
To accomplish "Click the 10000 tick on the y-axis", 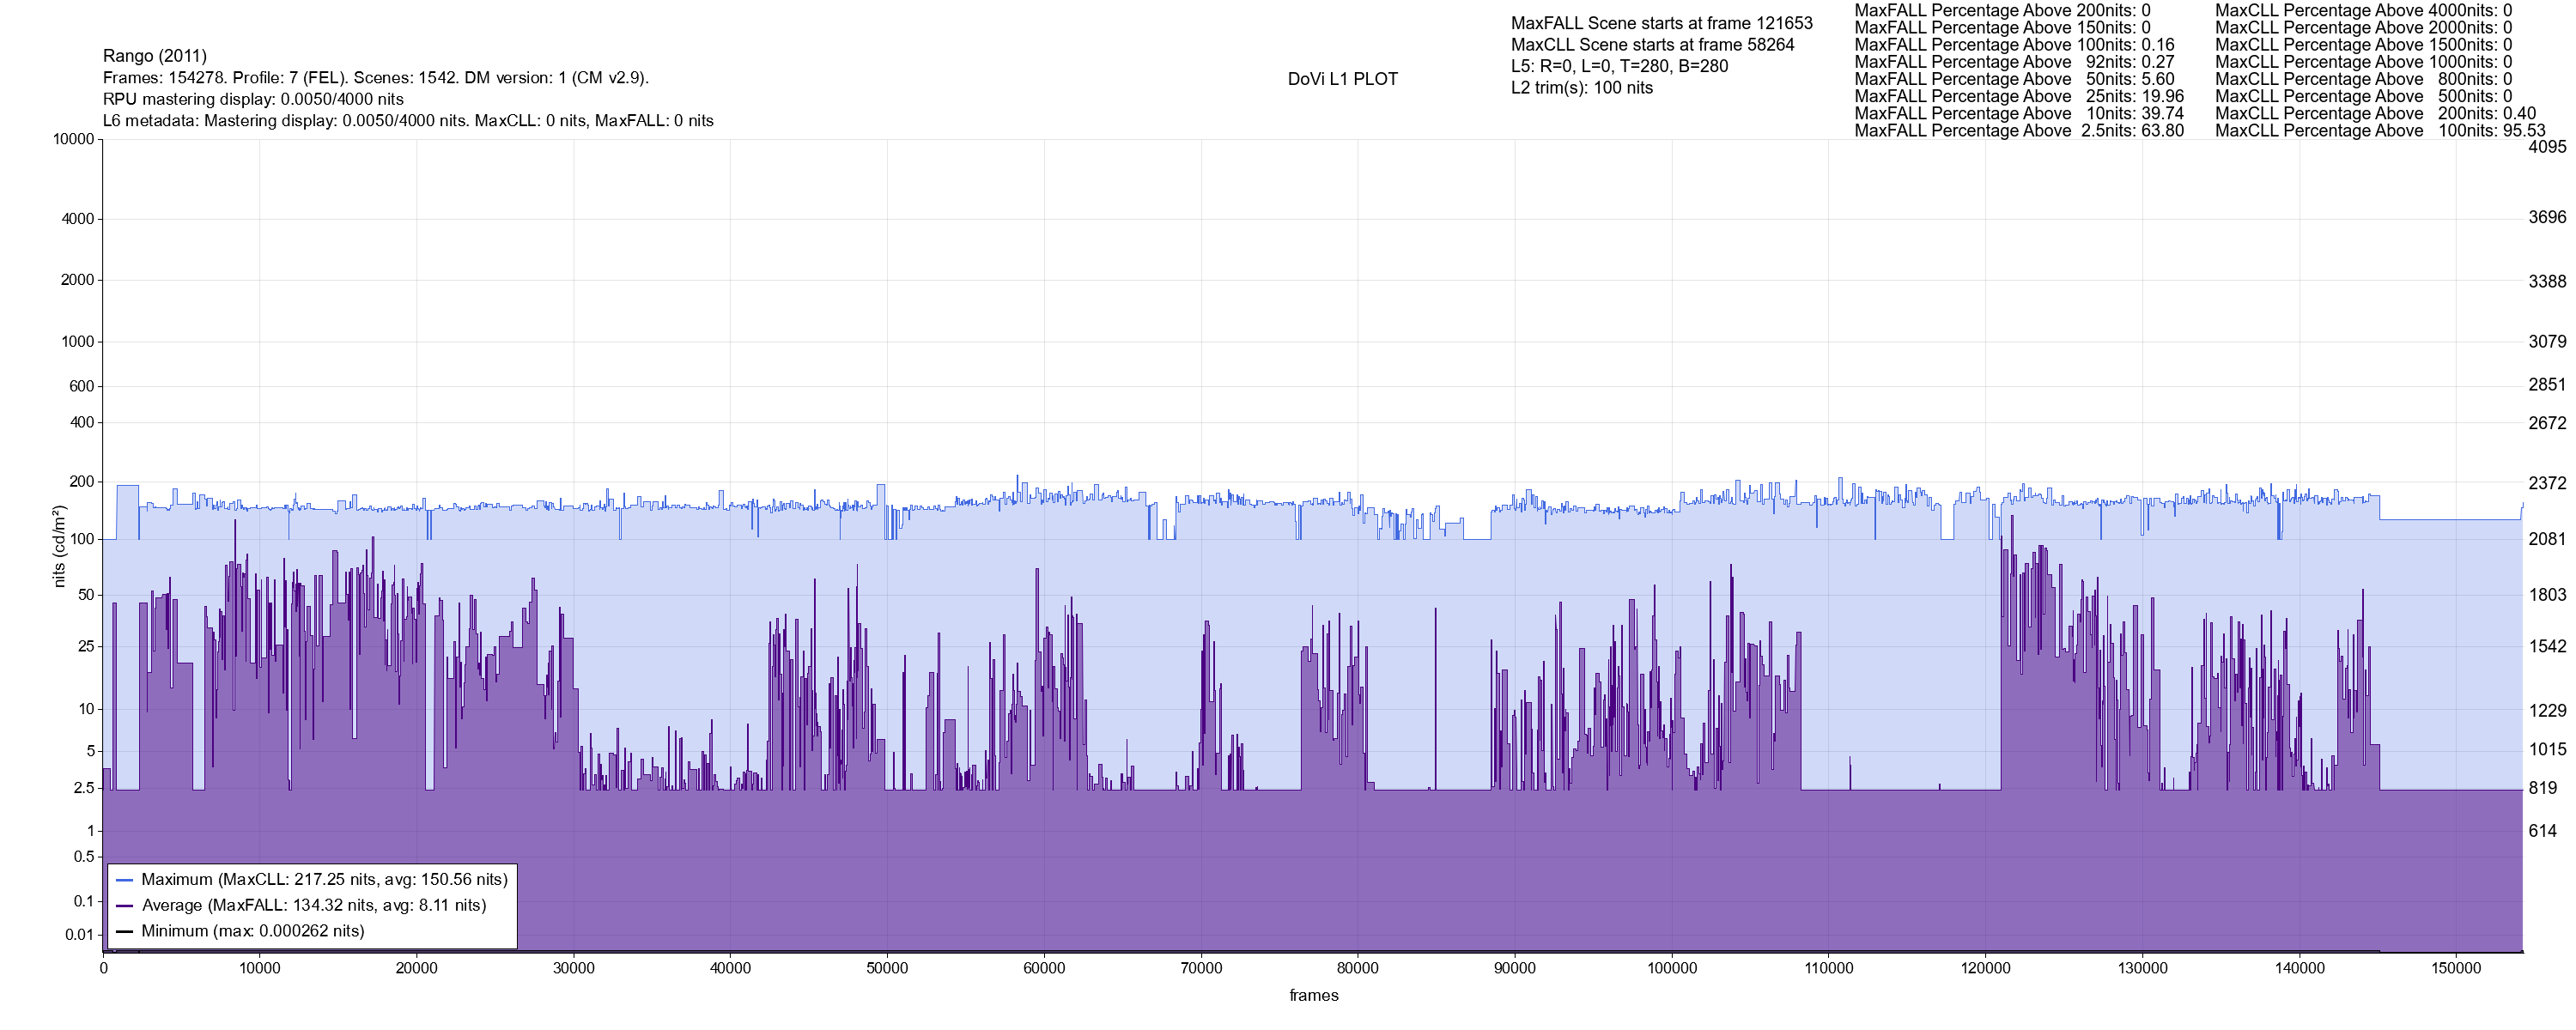I will pos(74,140).
